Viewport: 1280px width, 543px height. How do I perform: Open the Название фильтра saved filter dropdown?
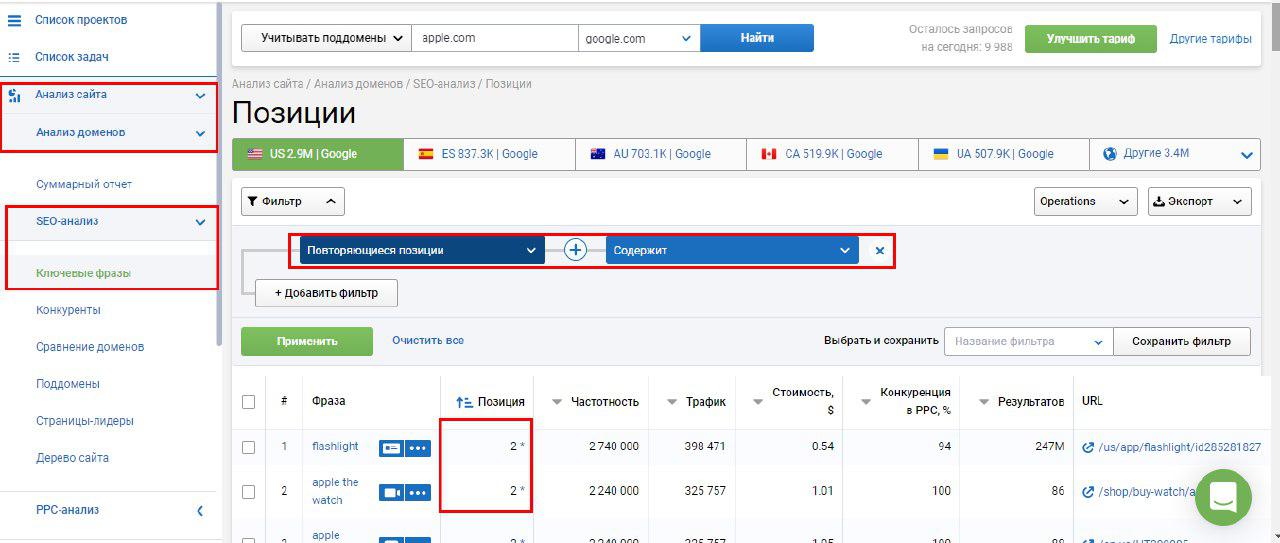pos(1028,341)
